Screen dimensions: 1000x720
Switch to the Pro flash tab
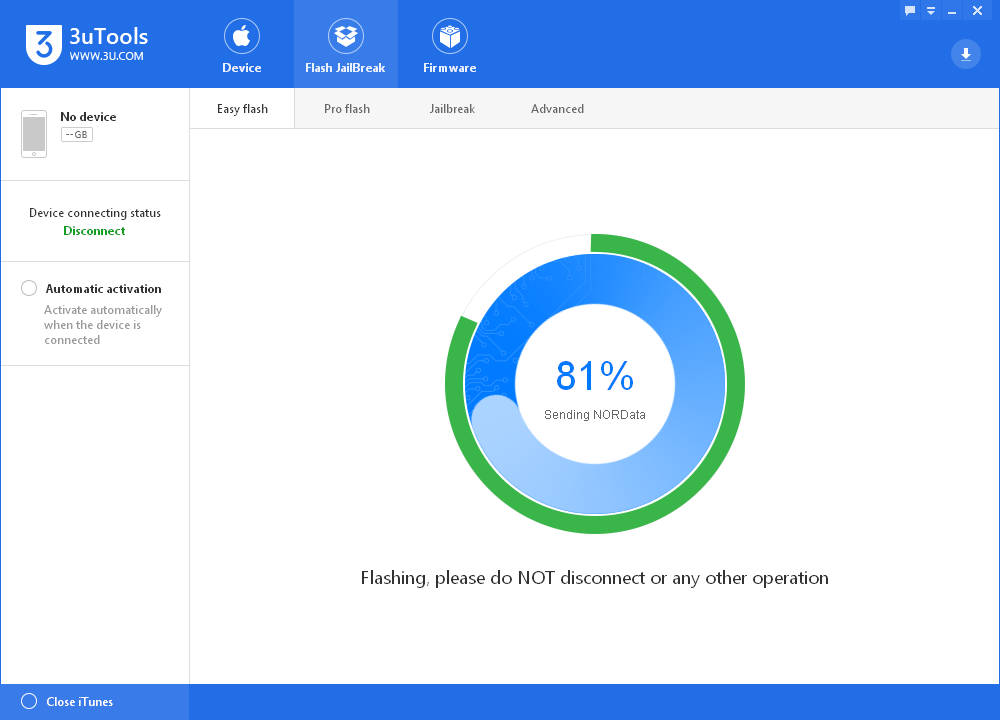click(347, 109)
